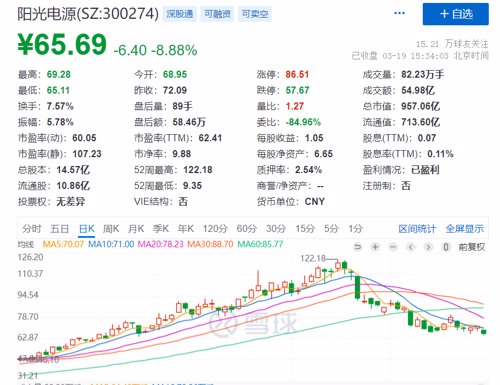Open the three-dots more options menu

pos(399,13)
